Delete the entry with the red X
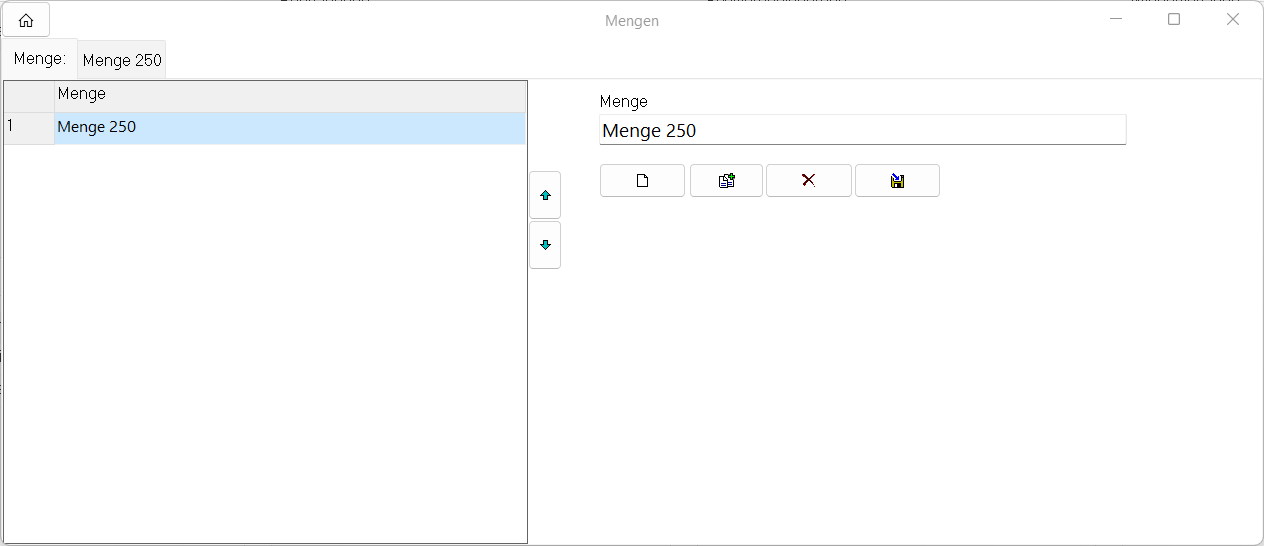The image size is (1264, 546). click(x=808, y=181)
